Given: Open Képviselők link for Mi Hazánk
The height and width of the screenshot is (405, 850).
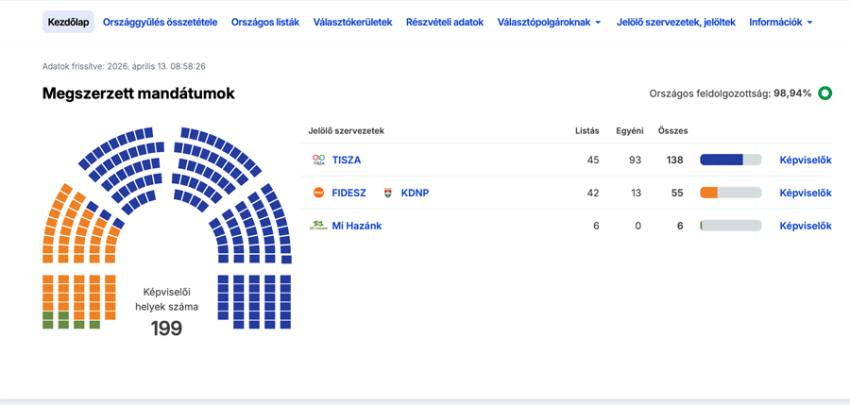Looking at the screenshot, I should pyautogui.click(x=805, y=226).
